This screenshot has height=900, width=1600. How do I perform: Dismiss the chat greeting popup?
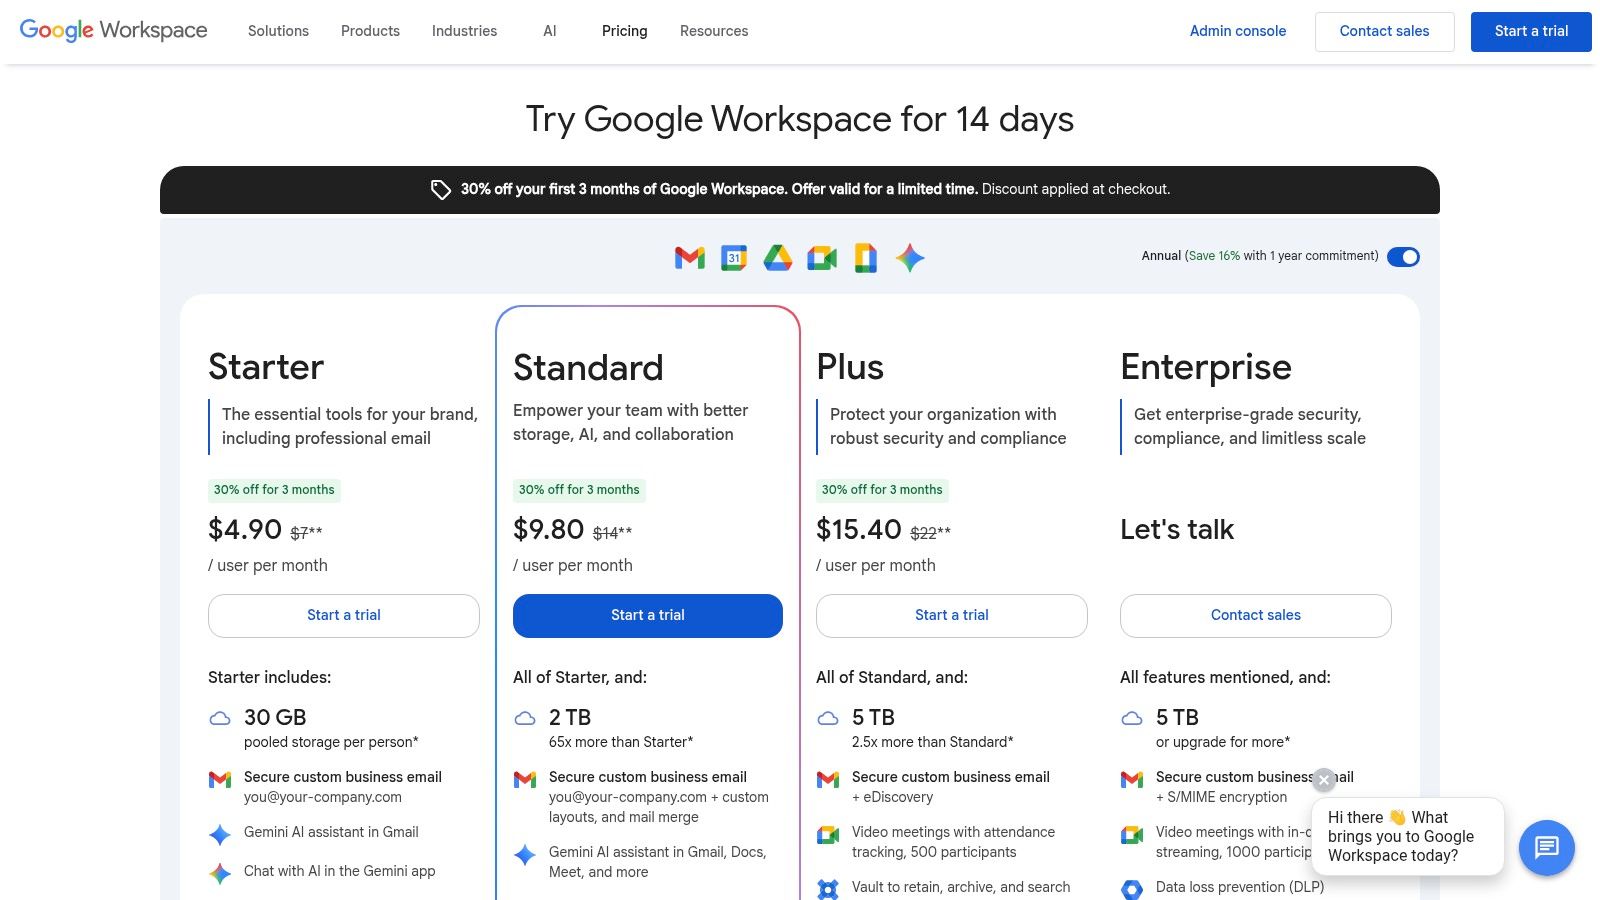(x=1323, y=780)
